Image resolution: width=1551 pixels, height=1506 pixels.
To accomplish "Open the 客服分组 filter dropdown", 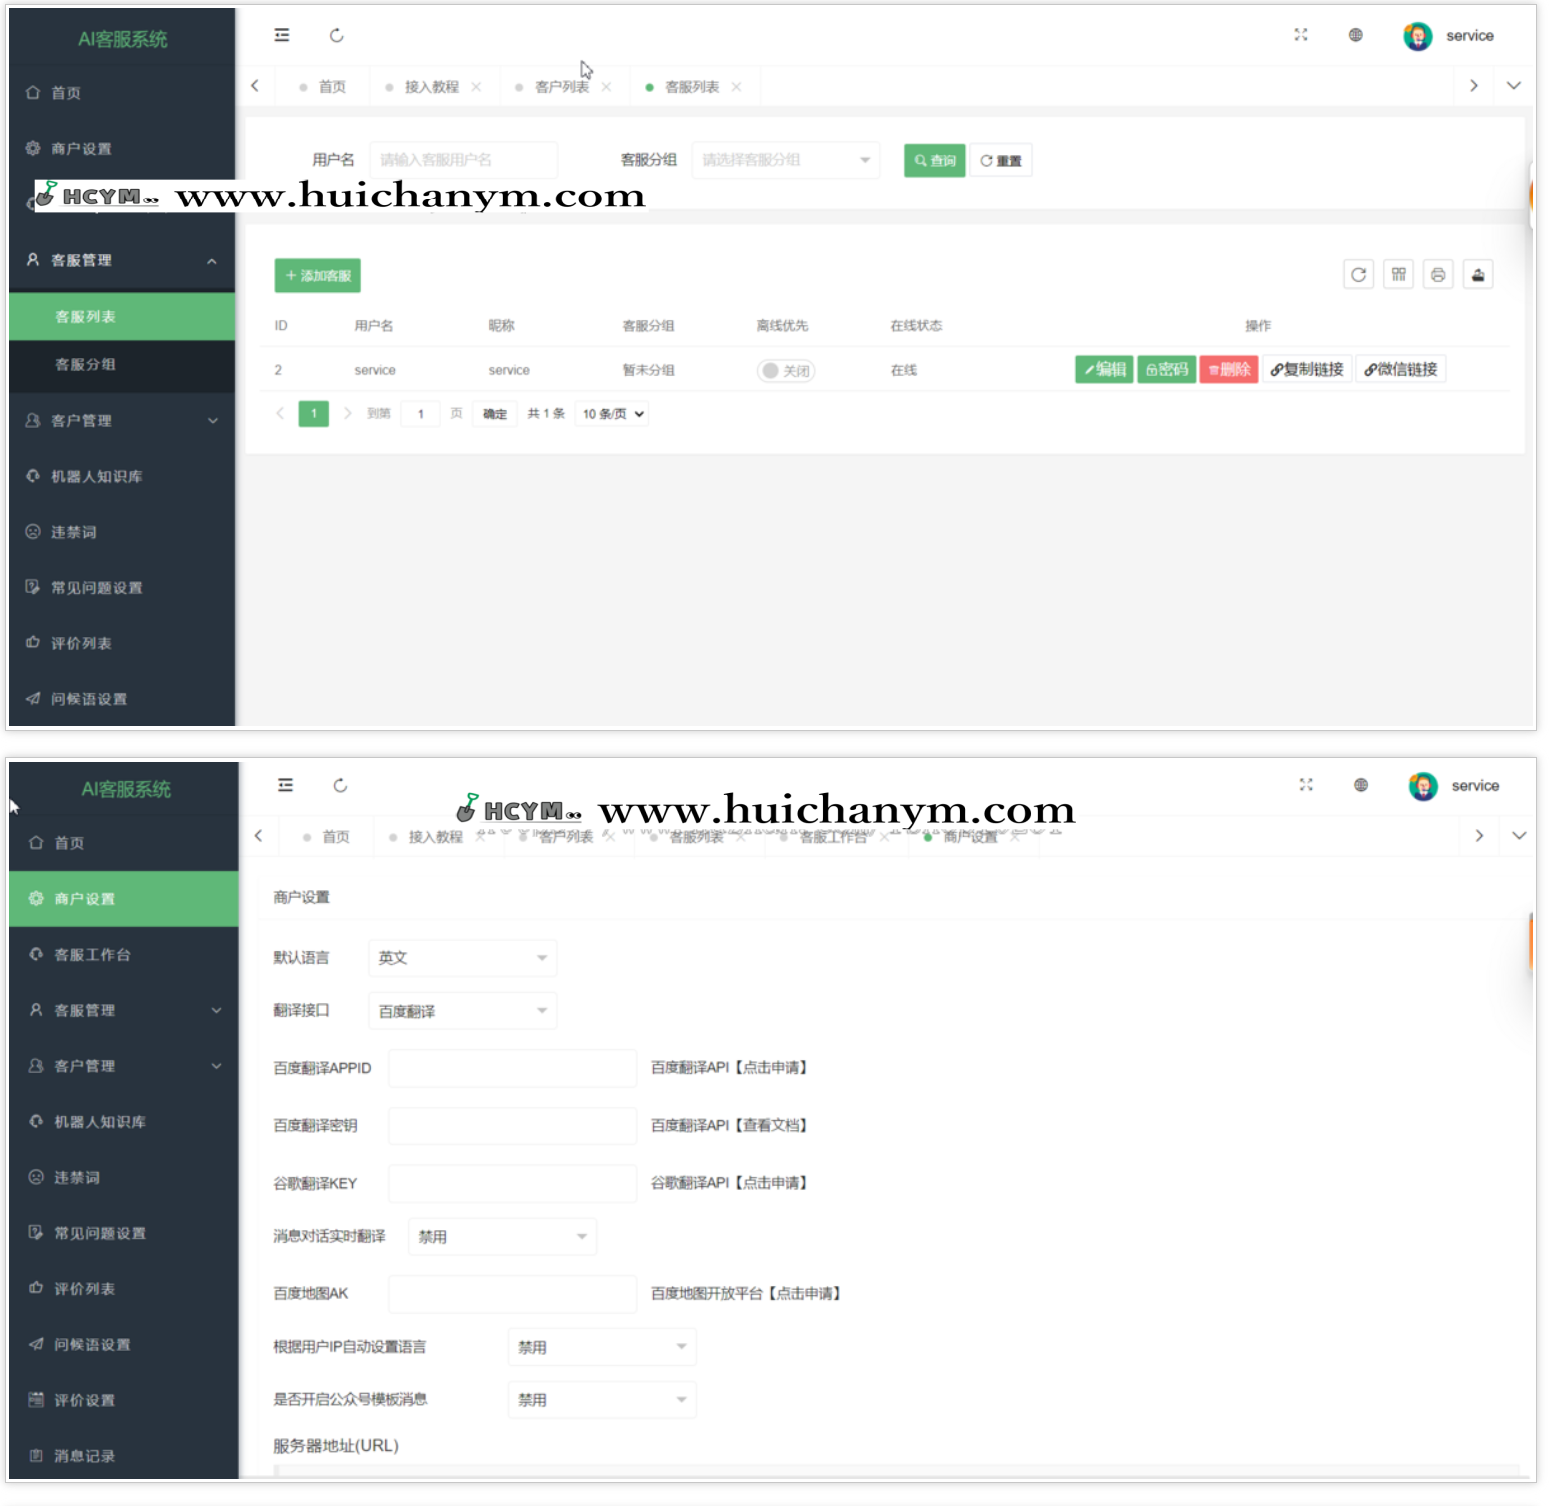I will tap(785, 160).
